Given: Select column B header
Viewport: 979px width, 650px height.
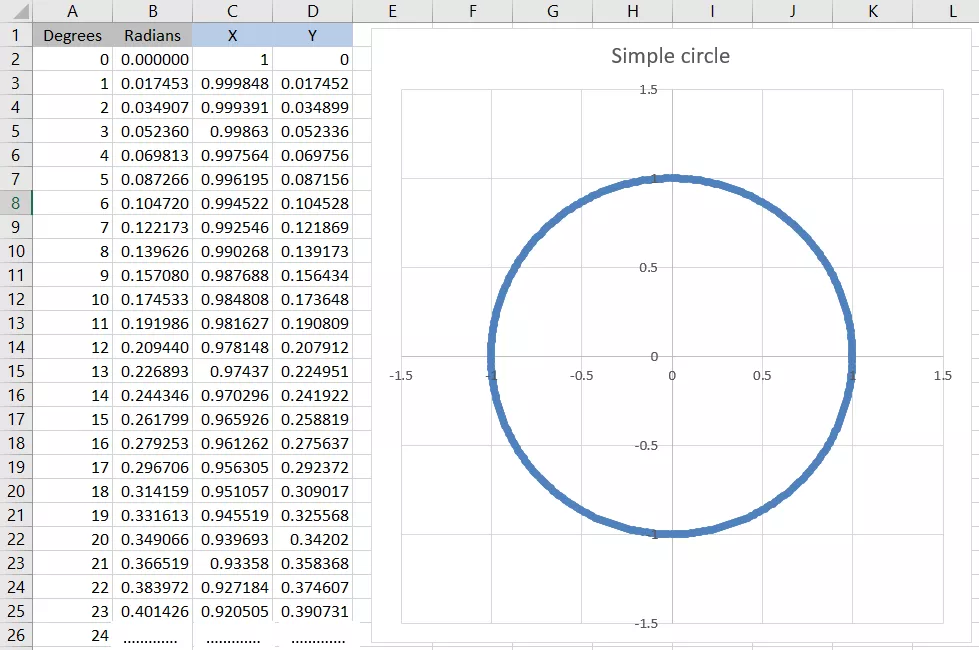Looking at the screenshot, I should [x=152, y=11].
